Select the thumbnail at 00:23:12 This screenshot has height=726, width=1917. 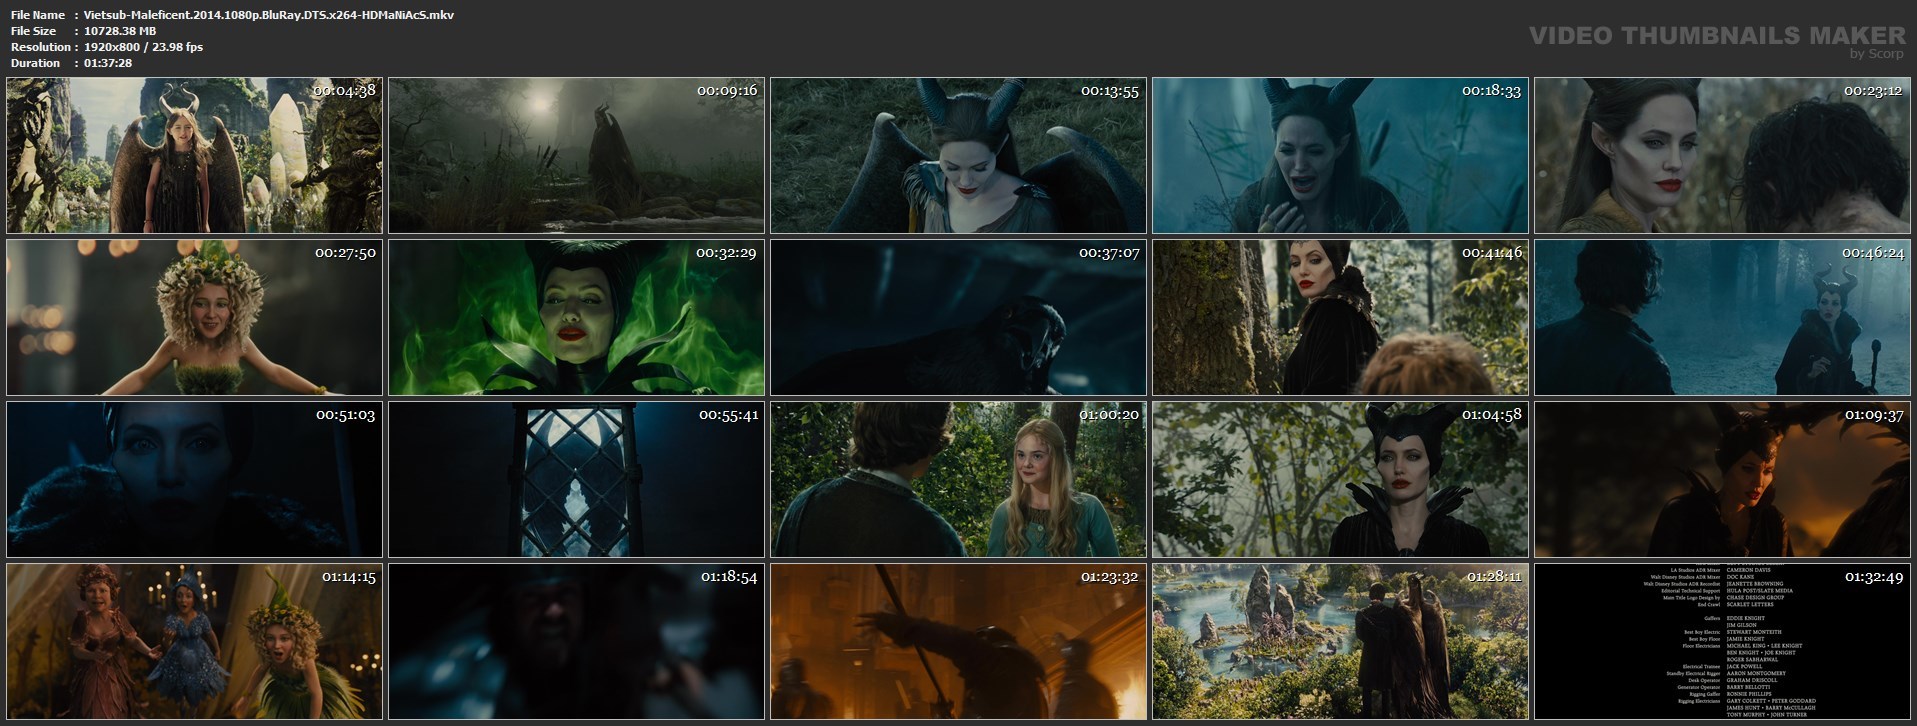[1722, 155]
